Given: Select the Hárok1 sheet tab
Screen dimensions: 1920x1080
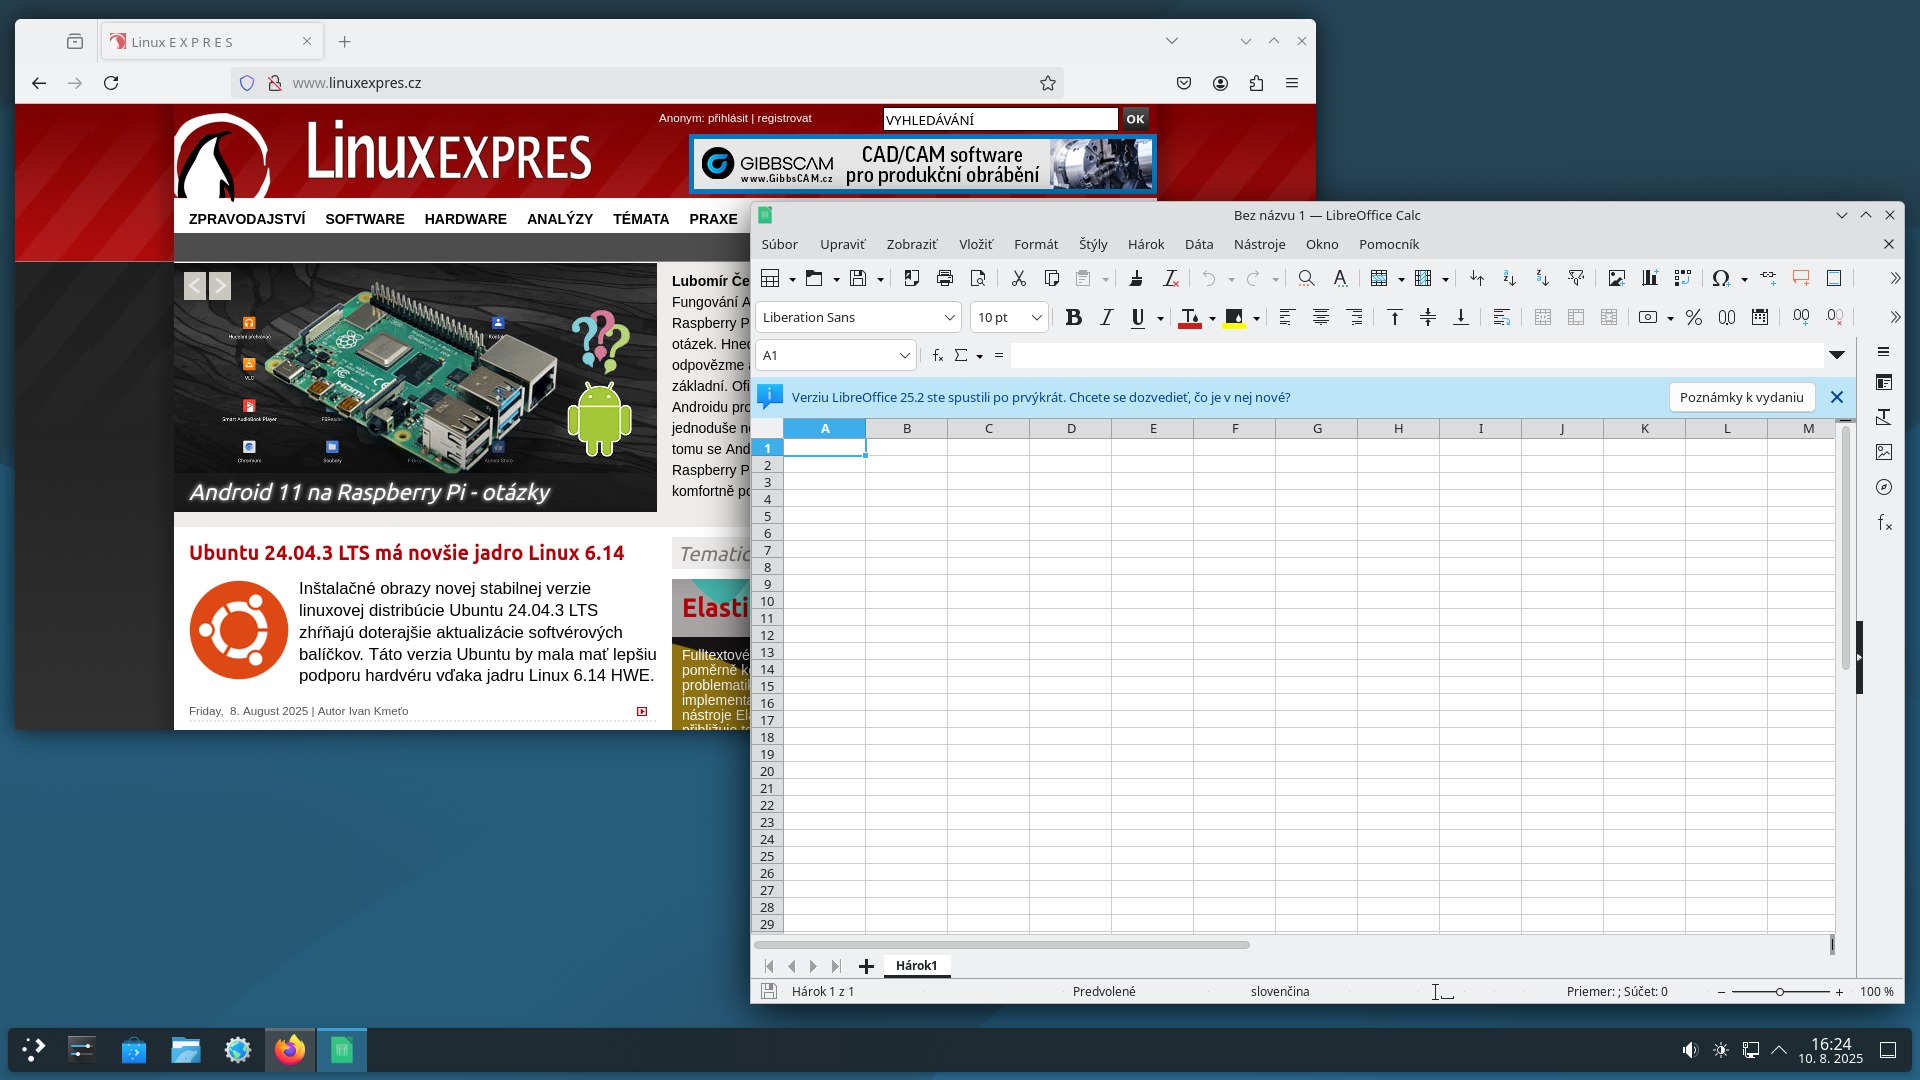Looking at the screenshot, I should (916, 966).
